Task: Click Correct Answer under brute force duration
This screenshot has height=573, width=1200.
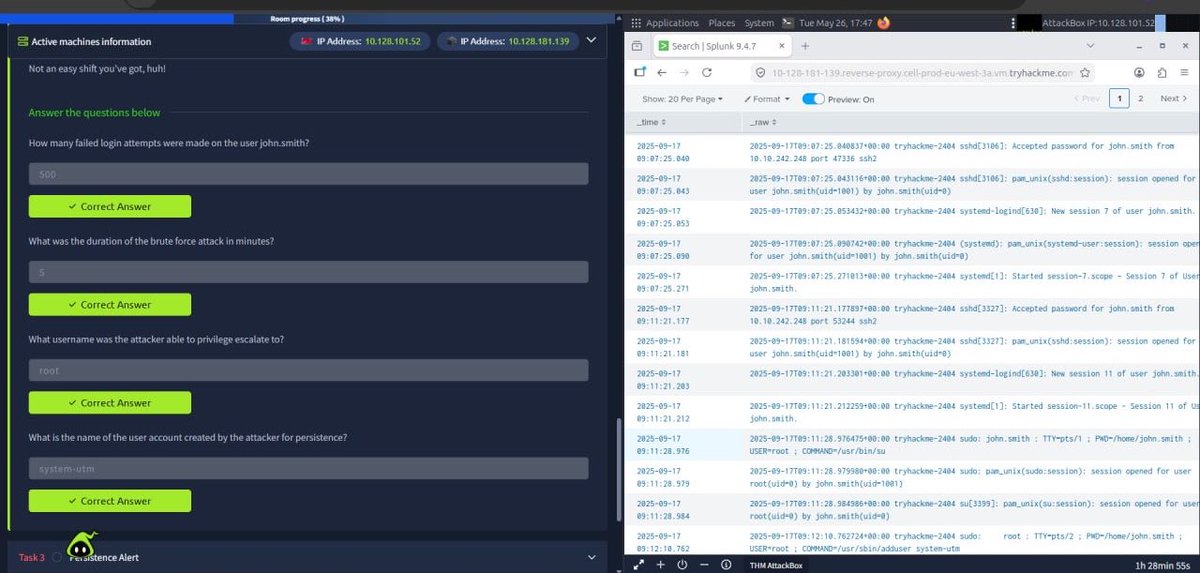Action: [110, 305]
